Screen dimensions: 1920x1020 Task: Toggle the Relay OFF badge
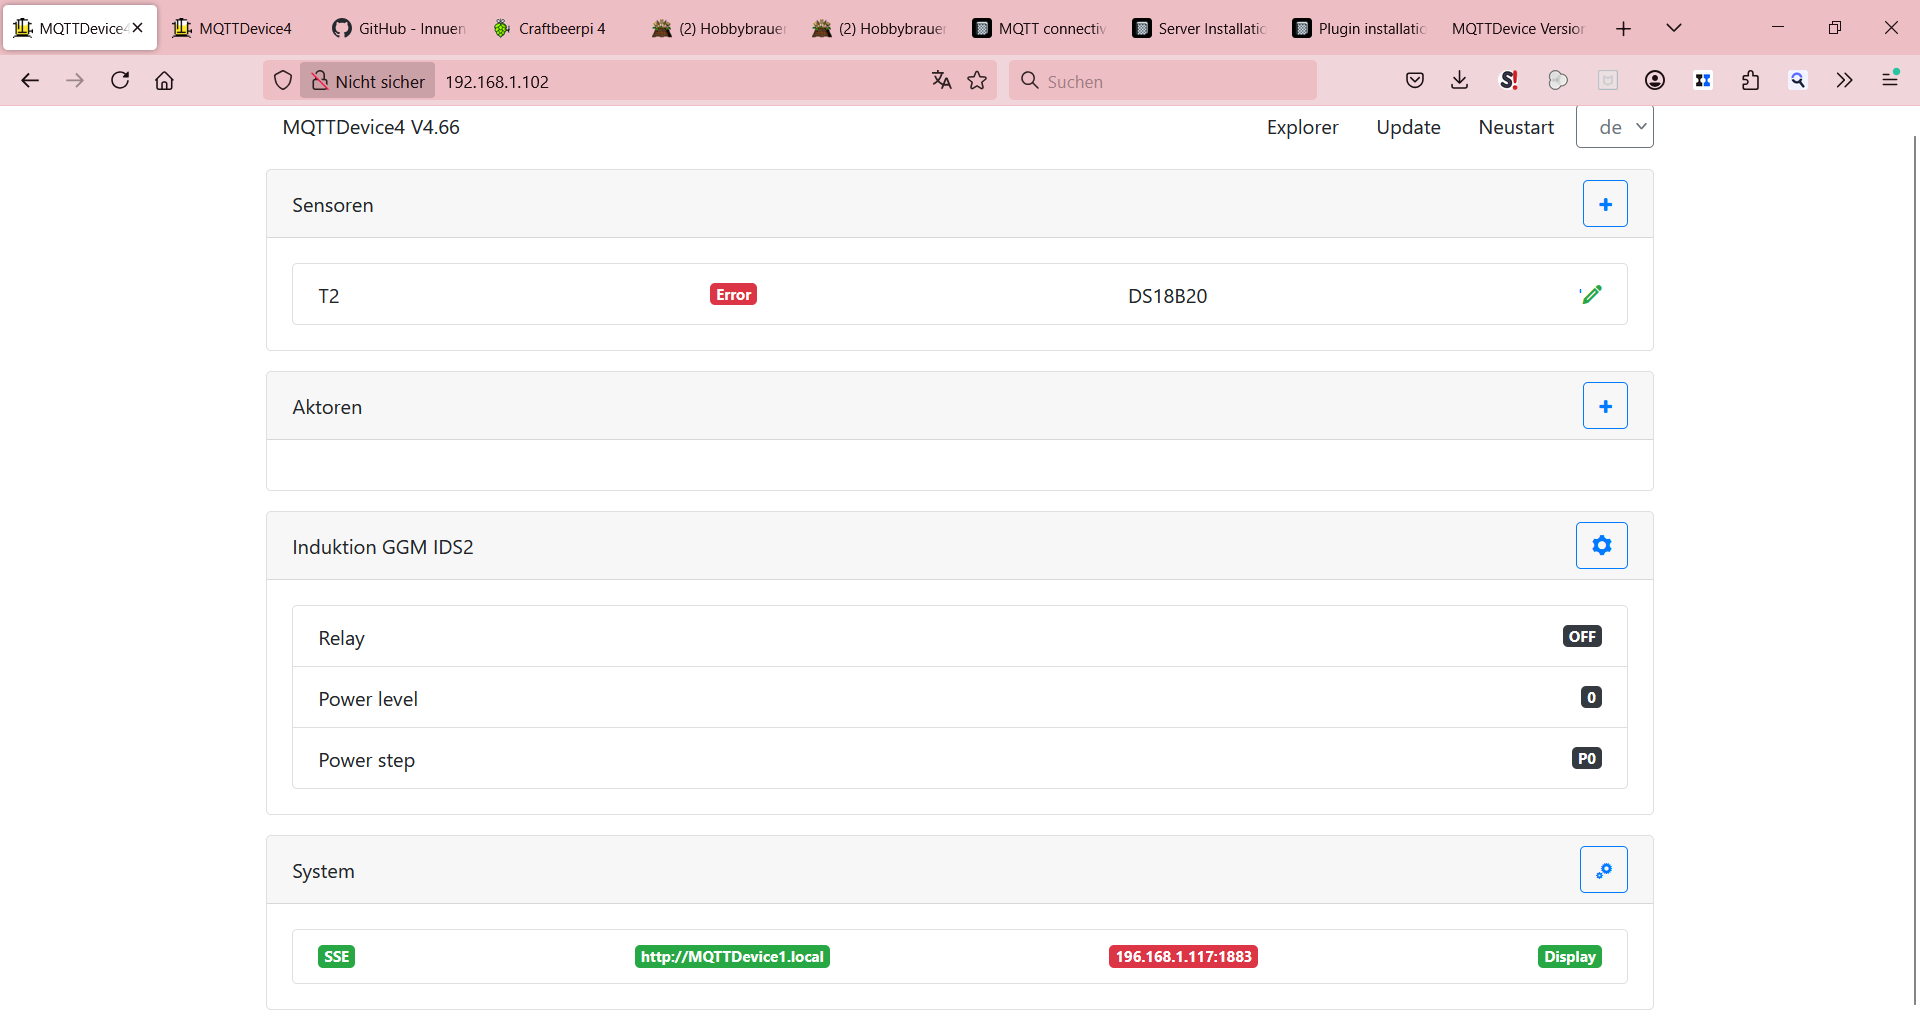(x=1581, y=637)
